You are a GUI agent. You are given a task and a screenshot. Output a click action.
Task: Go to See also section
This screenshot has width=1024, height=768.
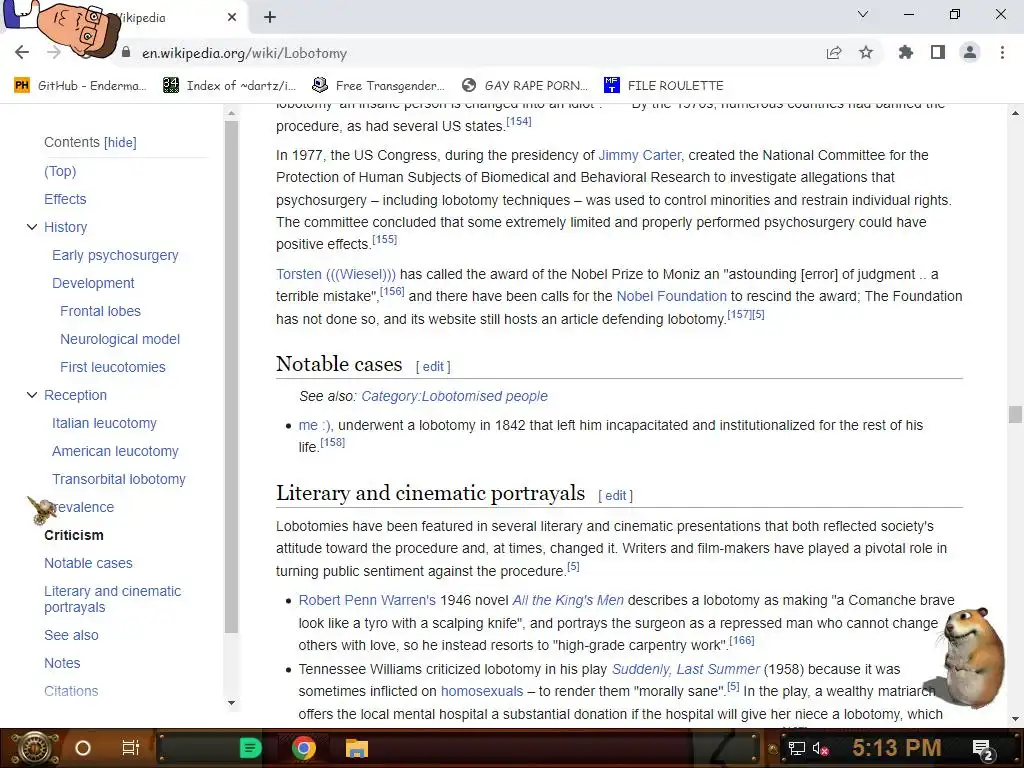(71, 635)
